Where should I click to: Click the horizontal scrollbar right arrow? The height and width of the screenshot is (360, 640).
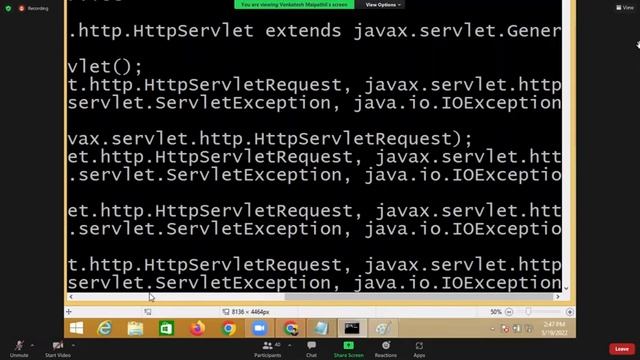click(558, 297)
